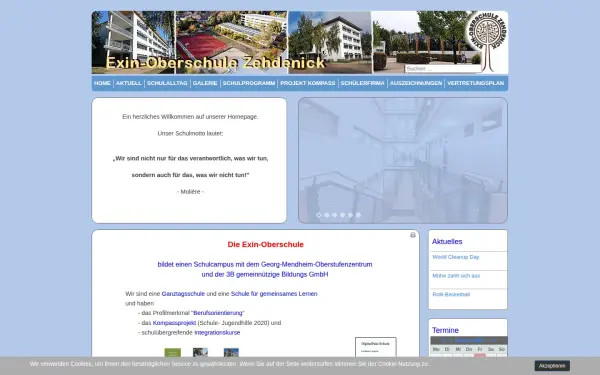Image resolution: width=600 pixels, height=375 pixels.
Task: Open the Berufsorientierung link
Action: (x=218, y=313)
